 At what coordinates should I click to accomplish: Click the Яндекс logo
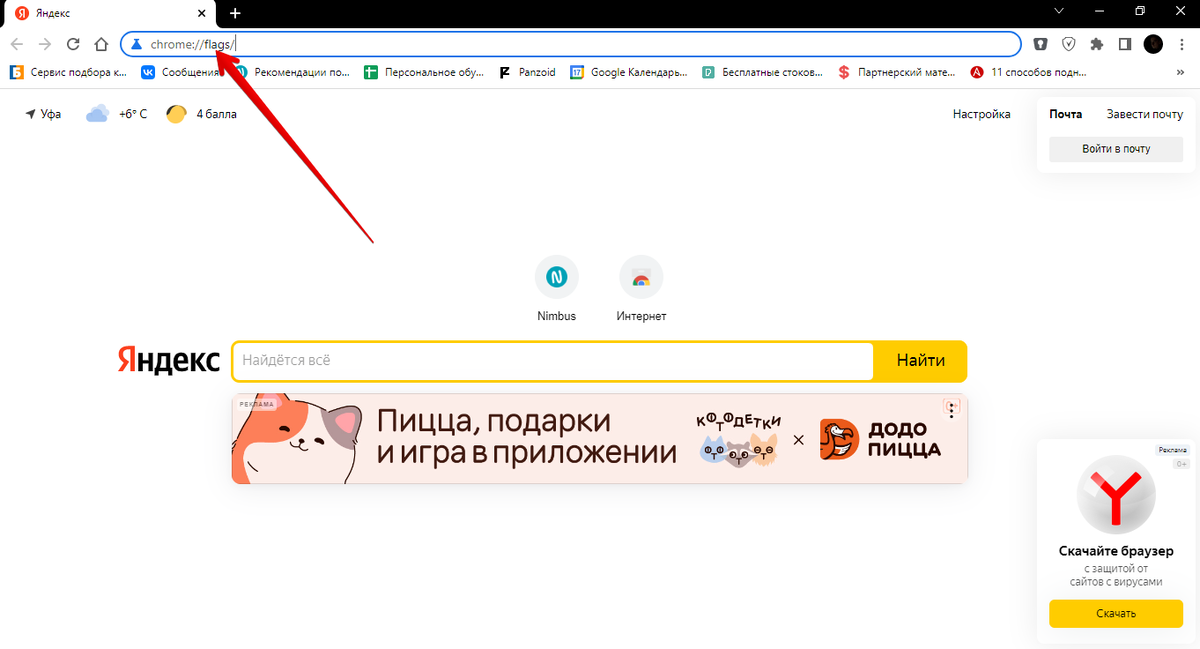[x=168, y=361]
